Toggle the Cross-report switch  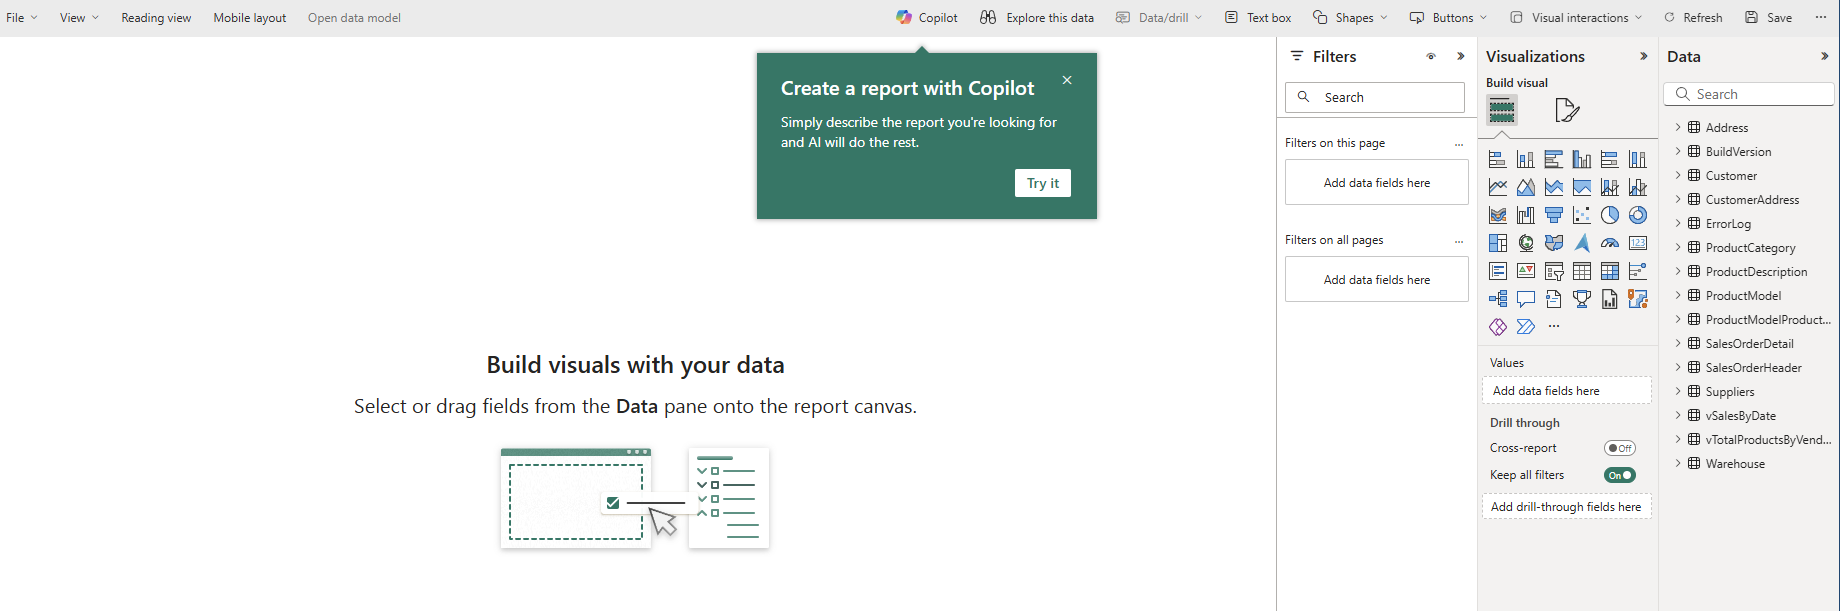tap(1619, 448)
